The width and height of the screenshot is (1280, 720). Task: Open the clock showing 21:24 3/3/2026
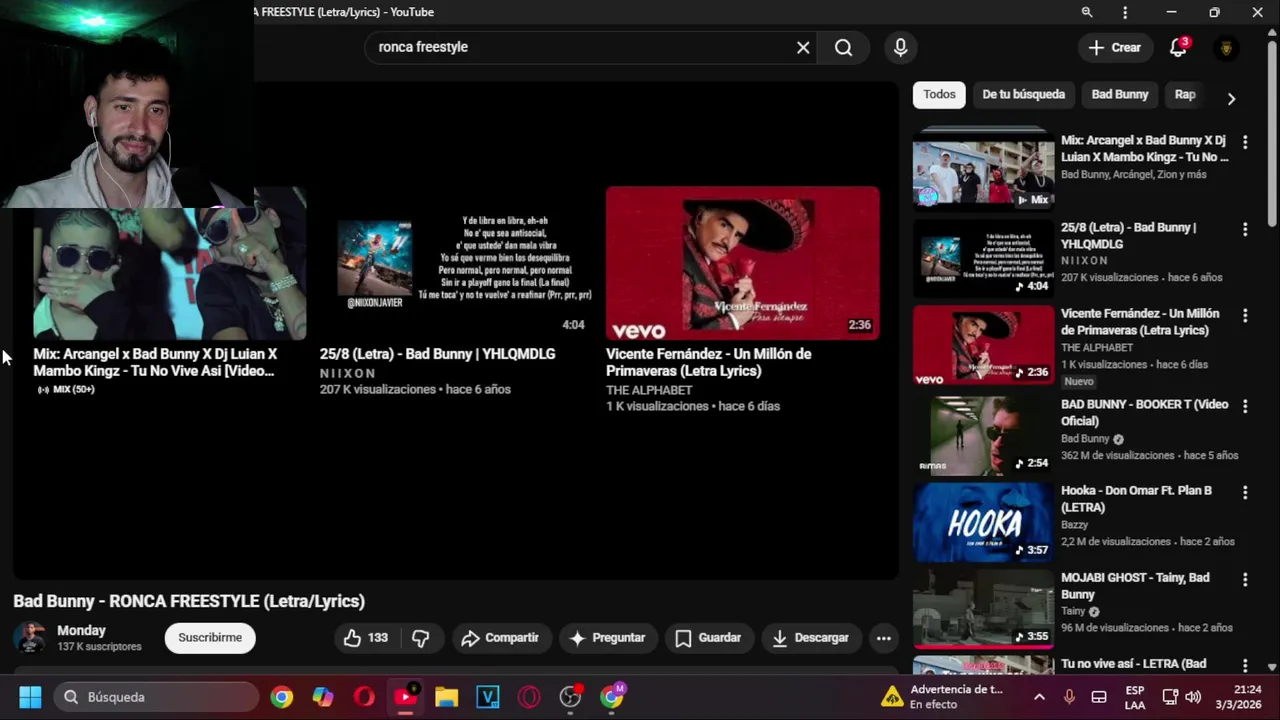(1240, 697)
